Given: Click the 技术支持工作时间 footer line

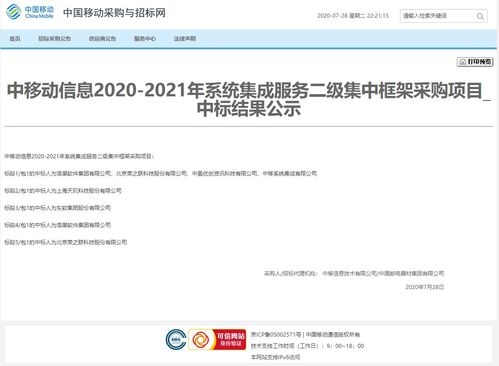Looking at the screenshot, I should pos(307,346).
